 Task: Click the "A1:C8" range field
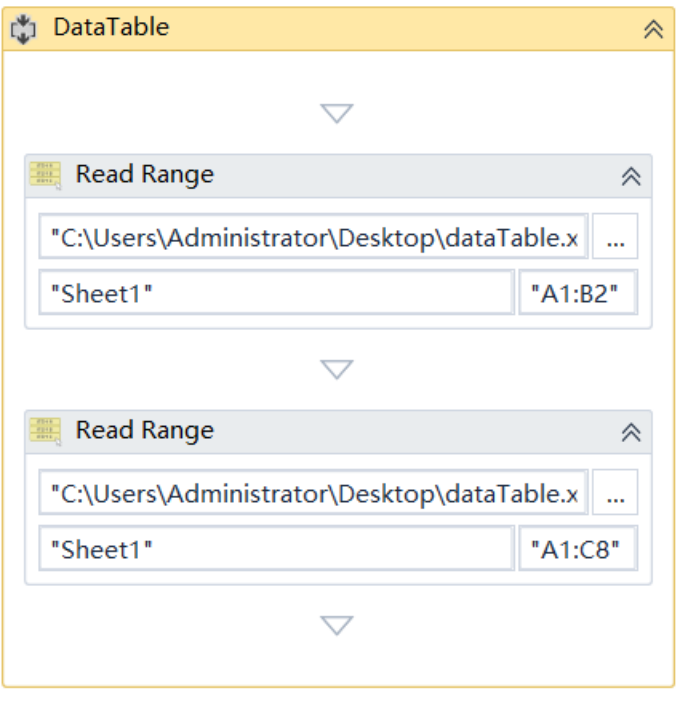[578, 550]
